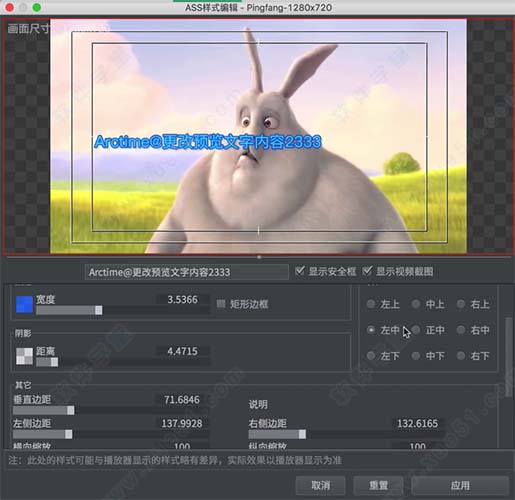Click the 宽度 value field 3.5366
Screen dimensions: 515x500
click(183, 299)
